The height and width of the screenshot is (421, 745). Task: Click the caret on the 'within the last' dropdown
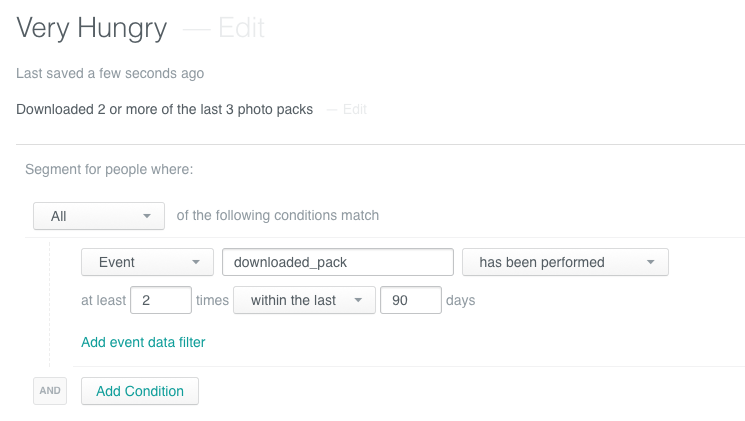[358, 300]
